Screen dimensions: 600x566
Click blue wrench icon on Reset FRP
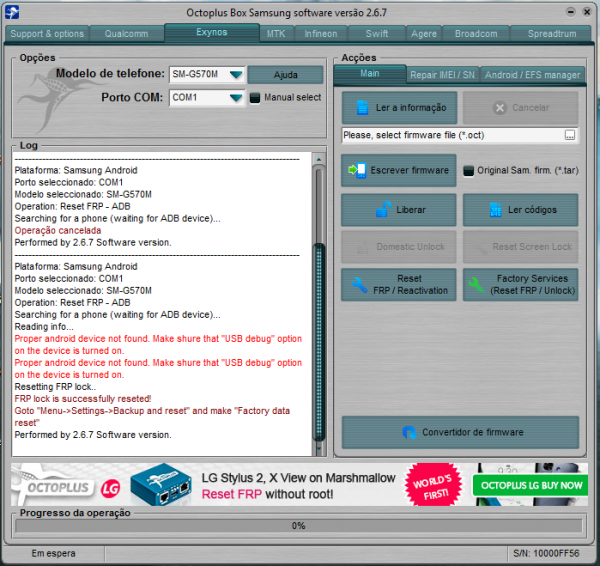point(359,285)
